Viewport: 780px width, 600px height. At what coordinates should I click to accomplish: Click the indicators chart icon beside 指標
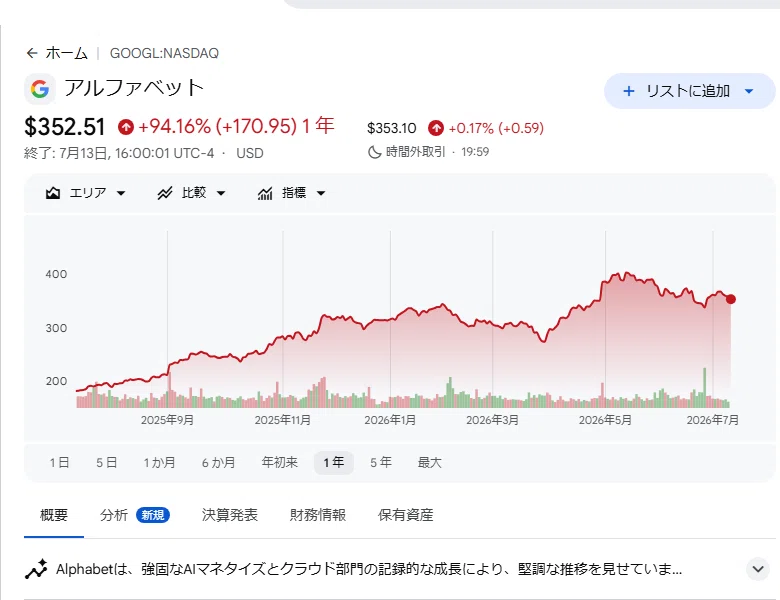coord(265,193)
